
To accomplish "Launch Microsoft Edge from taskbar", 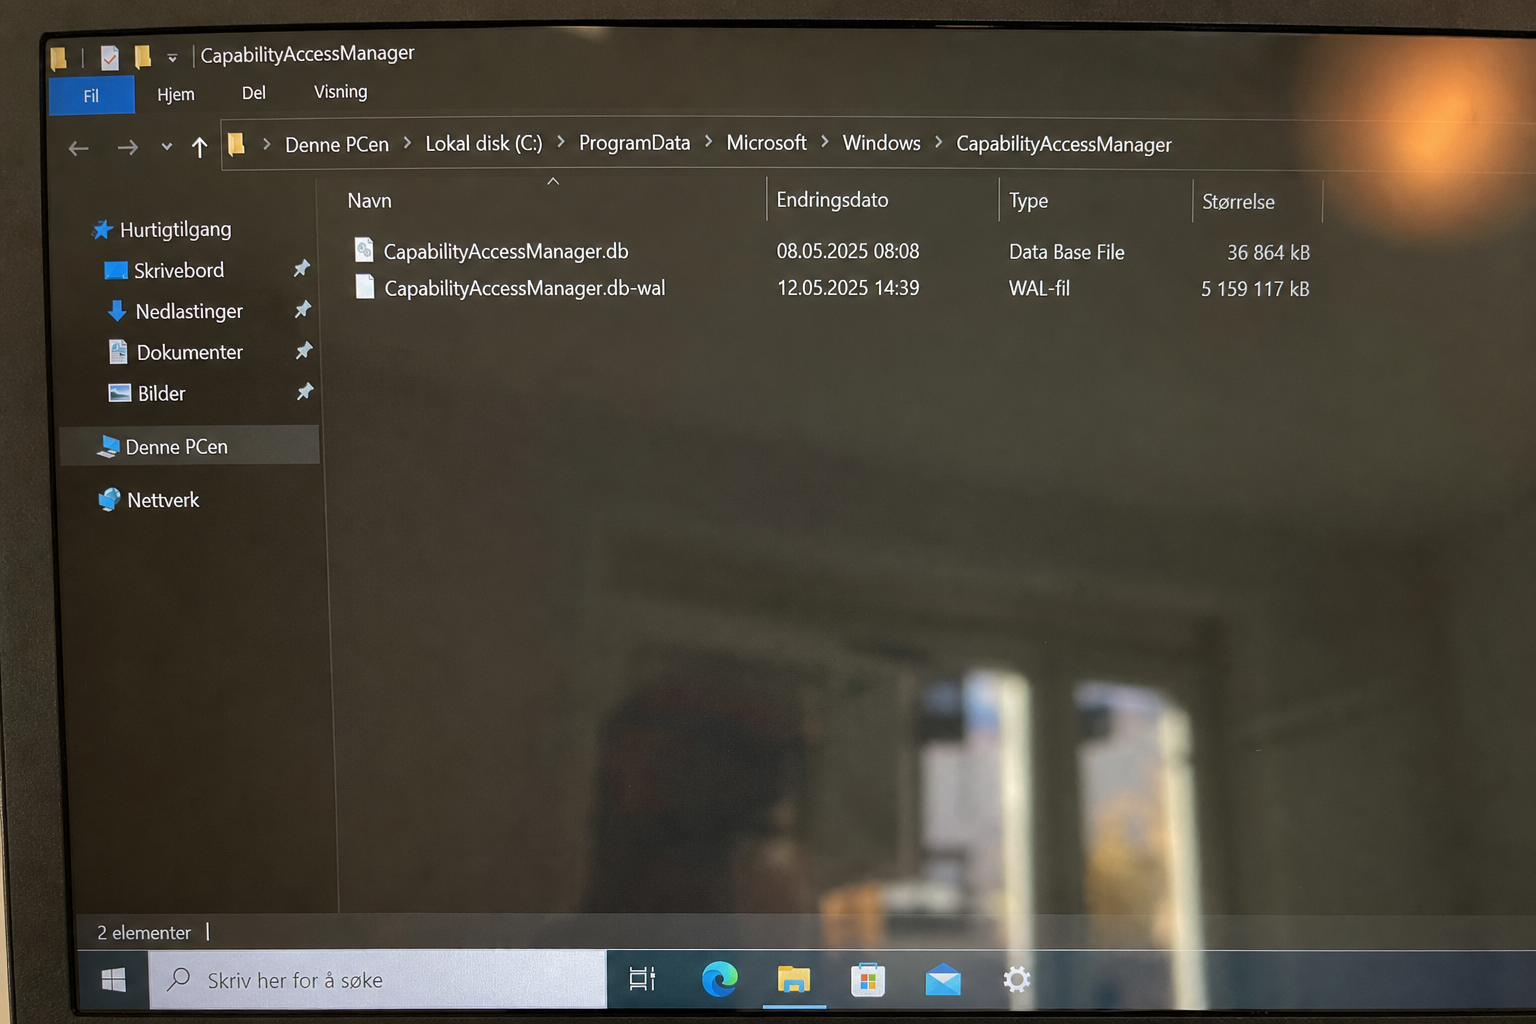I will [x=719, y=979].
